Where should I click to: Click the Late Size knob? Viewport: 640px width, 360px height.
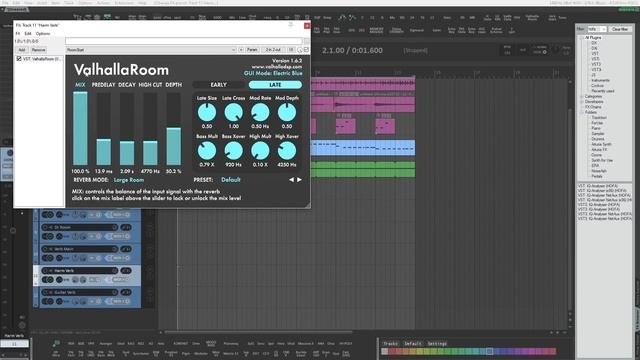tap(207, 112)
